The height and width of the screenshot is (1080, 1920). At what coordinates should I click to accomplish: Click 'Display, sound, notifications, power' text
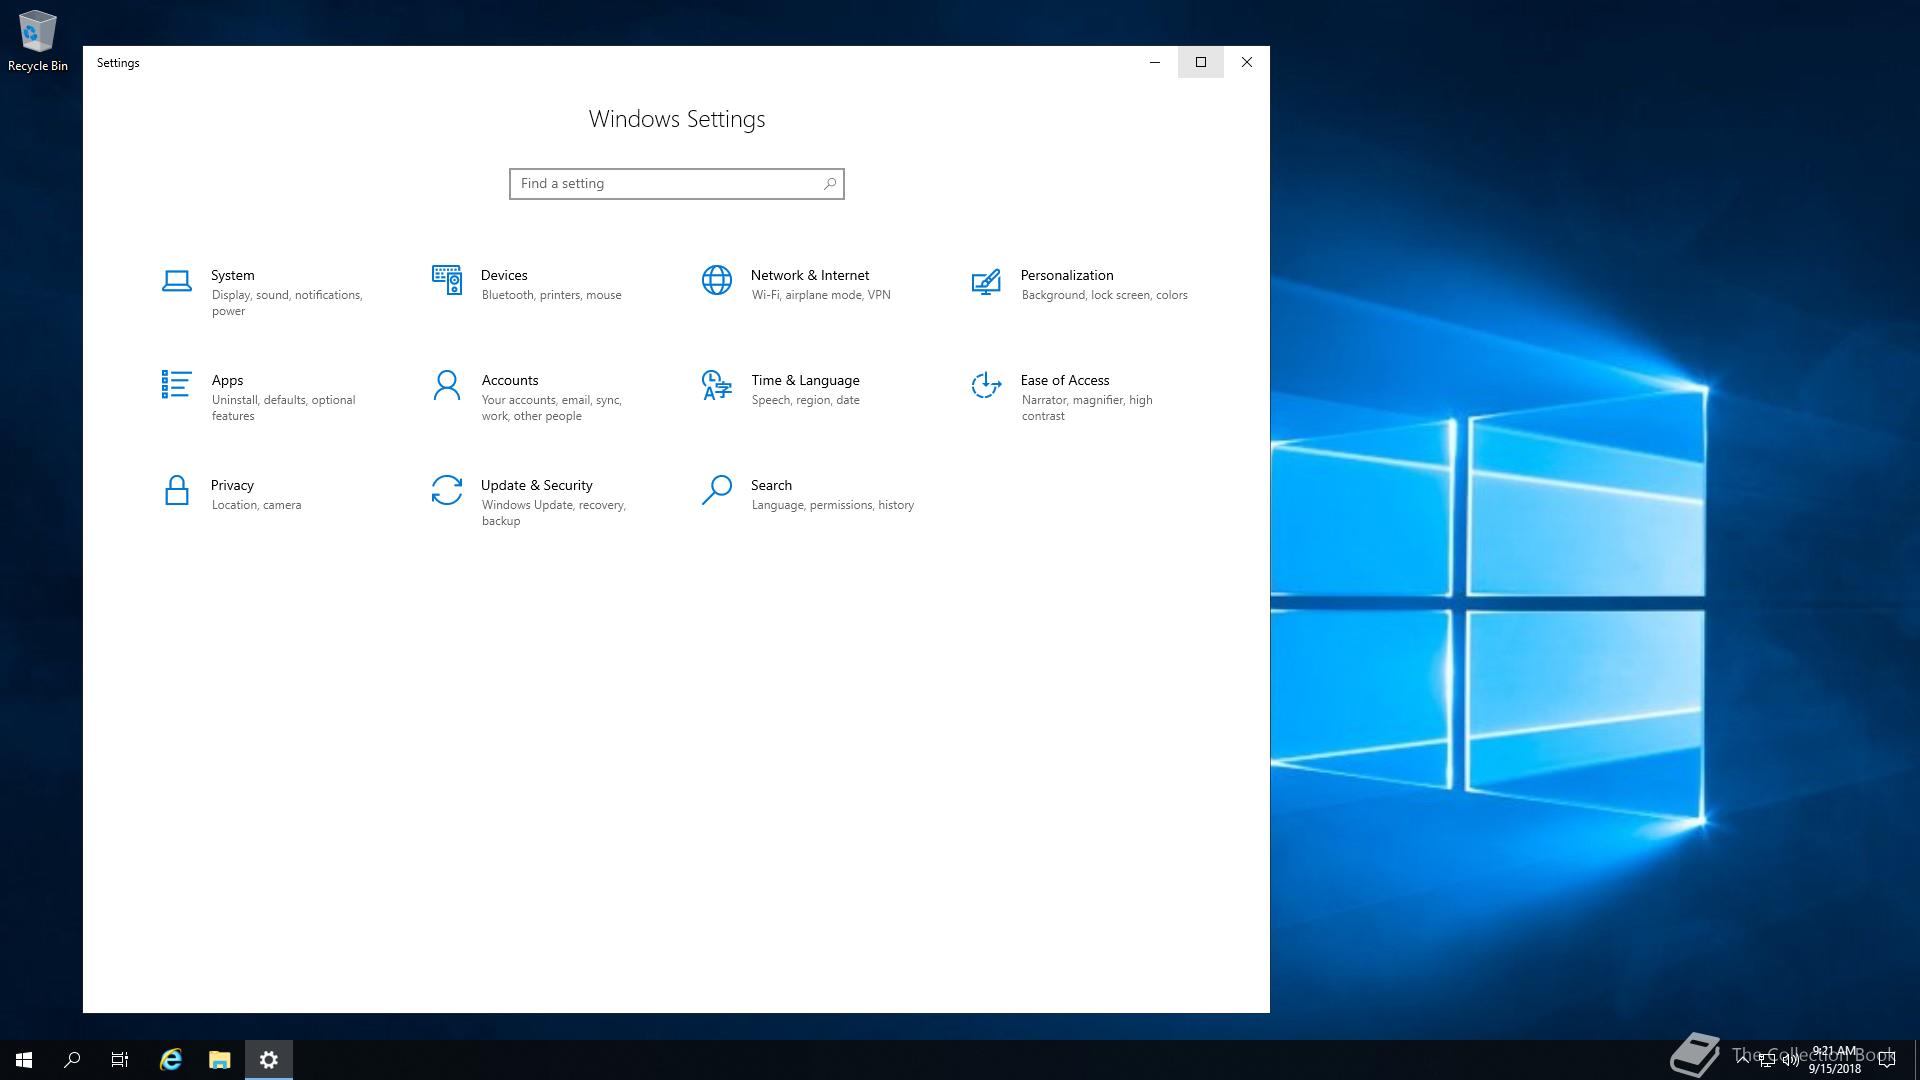287,303
